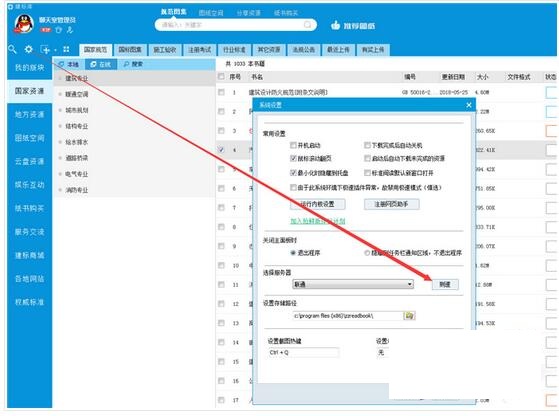Click the magnifier search icon in toolbar
Viewport: 559px width, 416px height.
tap(12, 49)
